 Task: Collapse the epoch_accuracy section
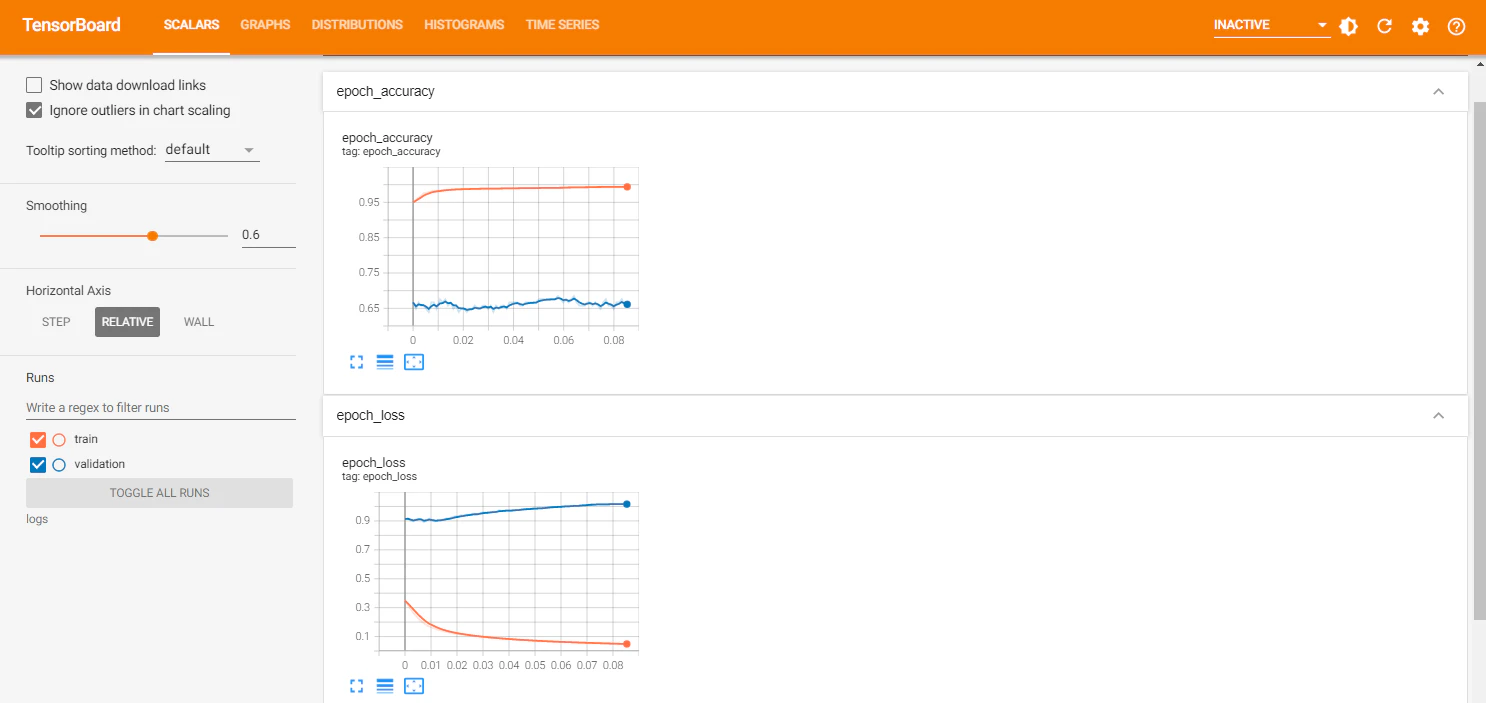(x=1438, y=91)
